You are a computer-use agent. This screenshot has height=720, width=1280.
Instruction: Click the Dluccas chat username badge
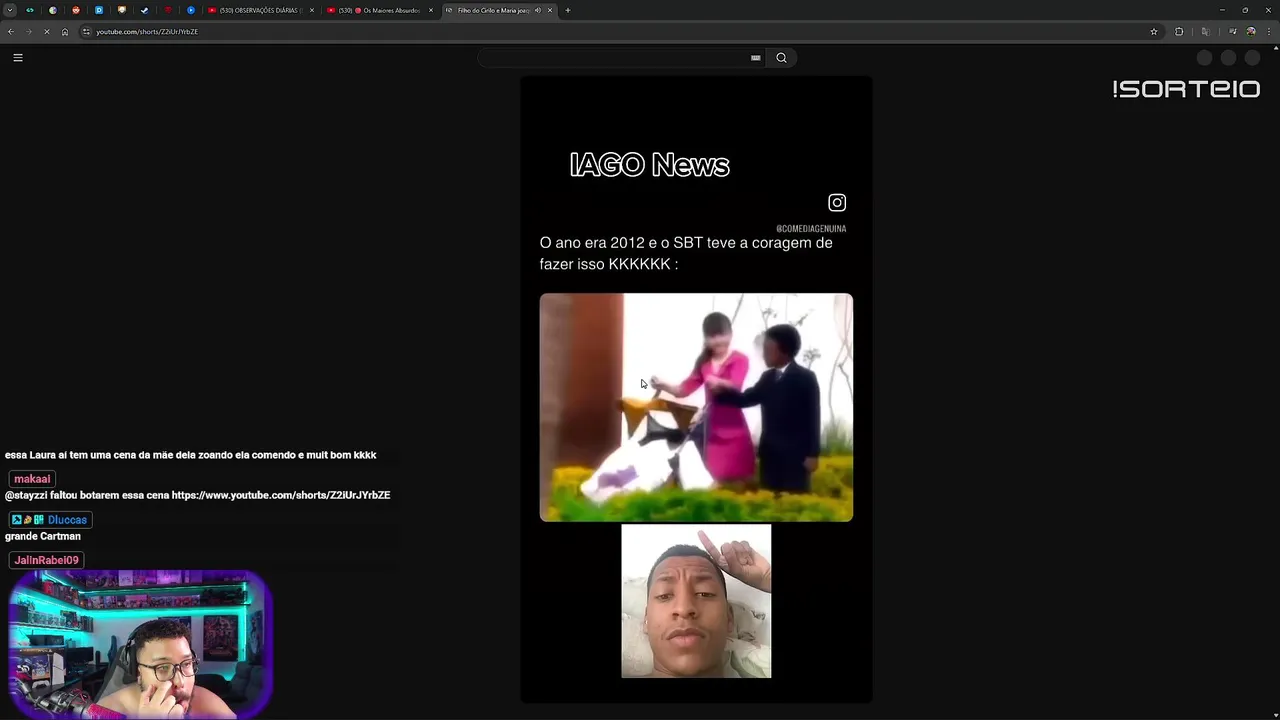tap(50, 520)
